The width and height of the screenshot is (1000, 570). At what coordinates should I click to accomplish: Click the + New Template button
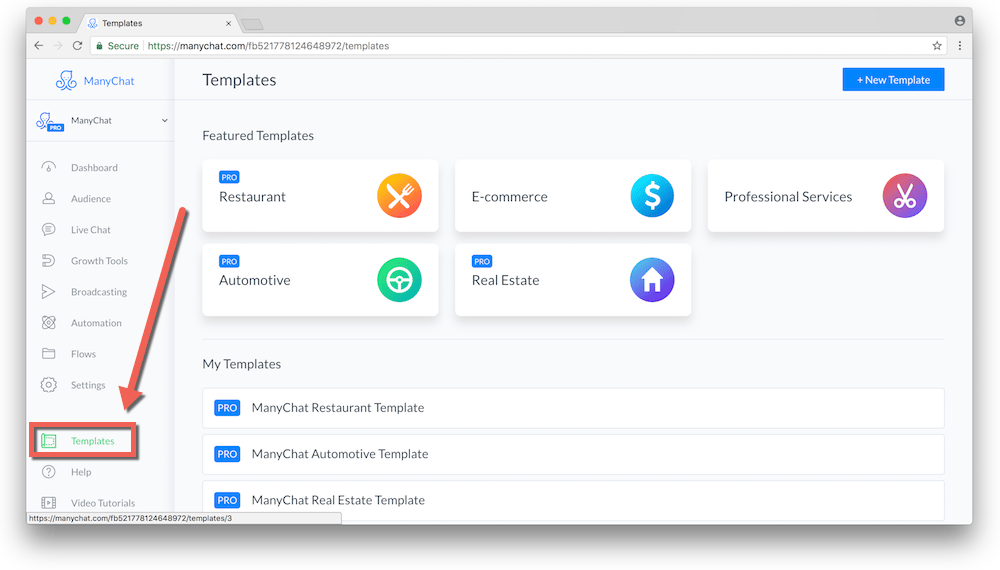pos(893,80)
